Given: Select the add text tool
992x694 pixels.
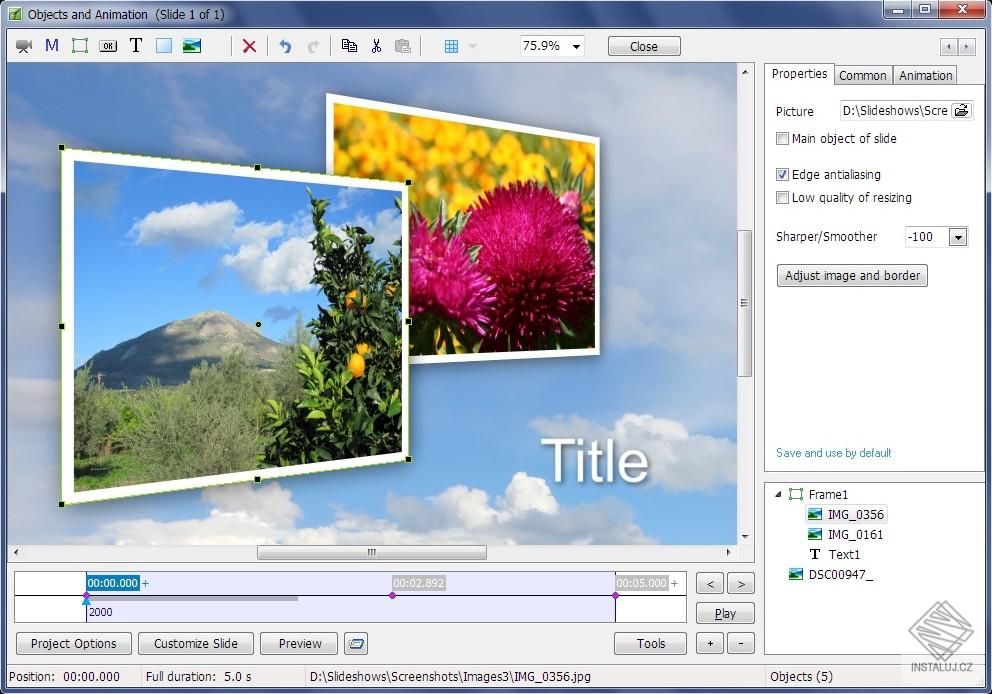Looking at the screenshot, I should click(136, 45).
